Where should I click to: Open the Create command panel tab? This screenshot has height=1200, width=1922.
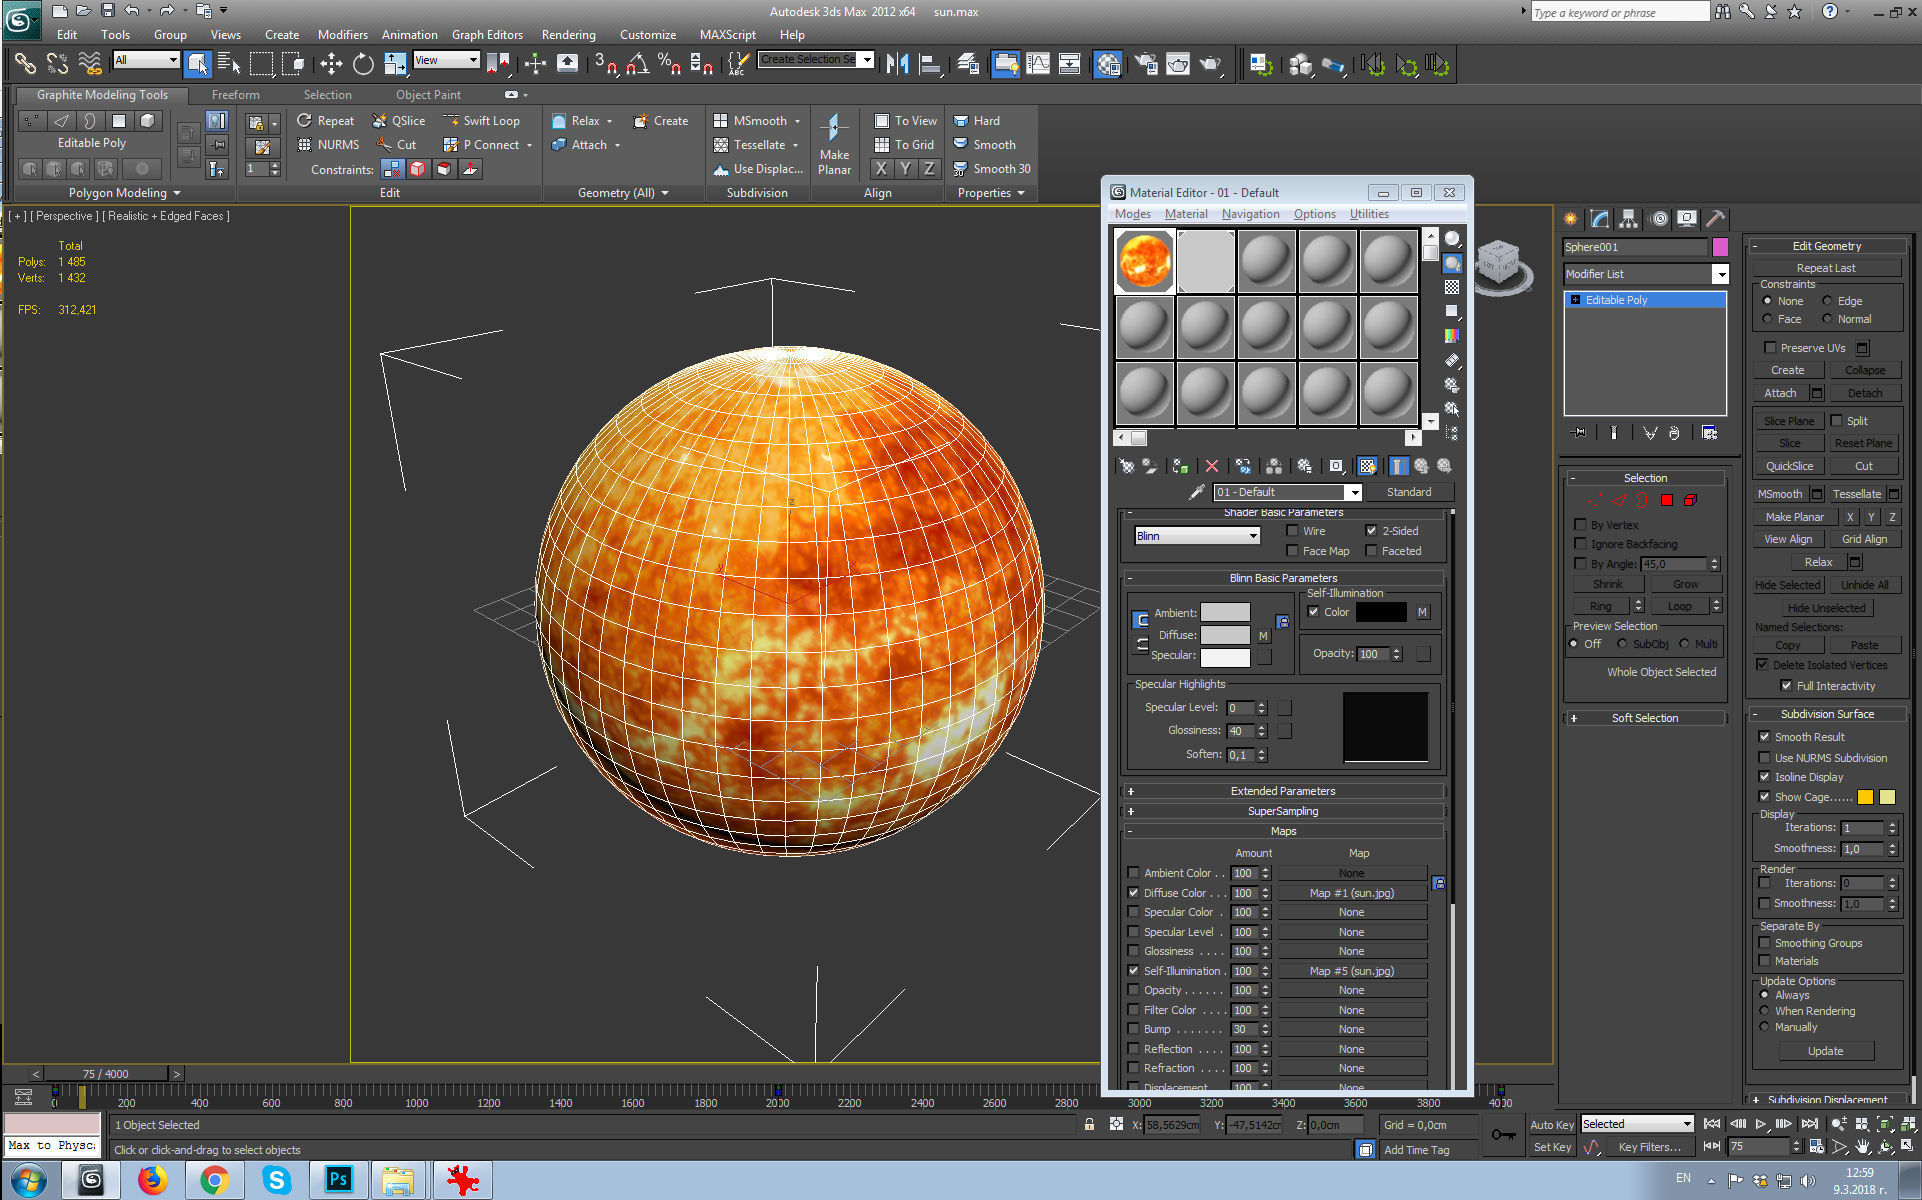(x=1571, y=219)
